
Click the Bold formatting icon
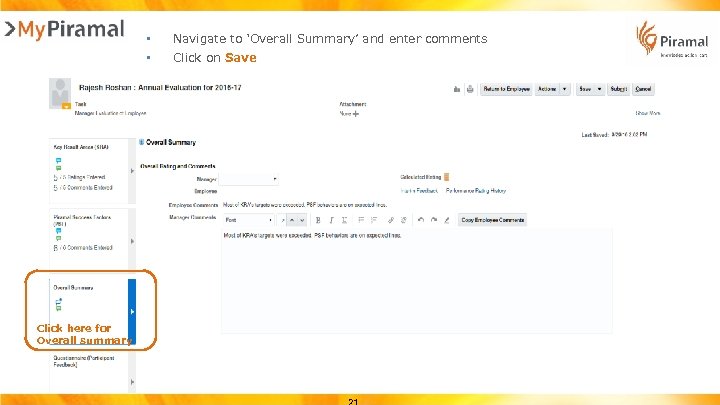318,220
